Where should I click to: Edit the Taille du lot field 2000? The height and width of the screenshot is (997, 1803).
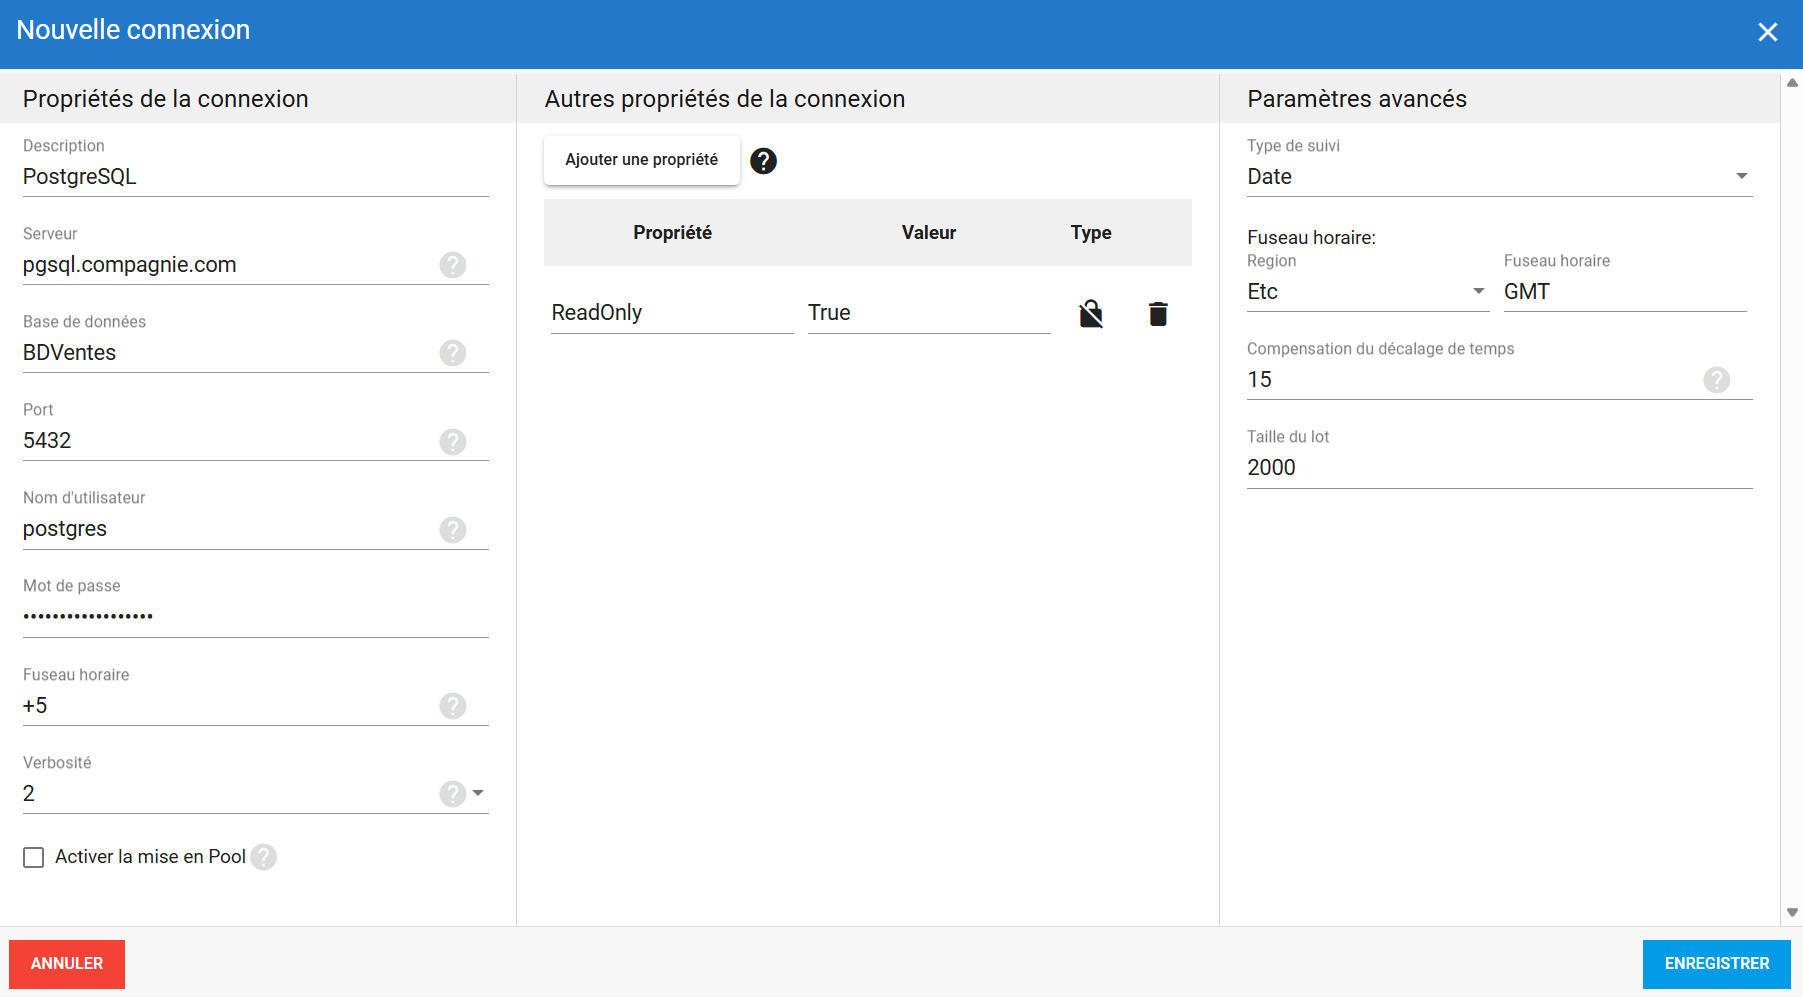click(x=1500, y=468)
